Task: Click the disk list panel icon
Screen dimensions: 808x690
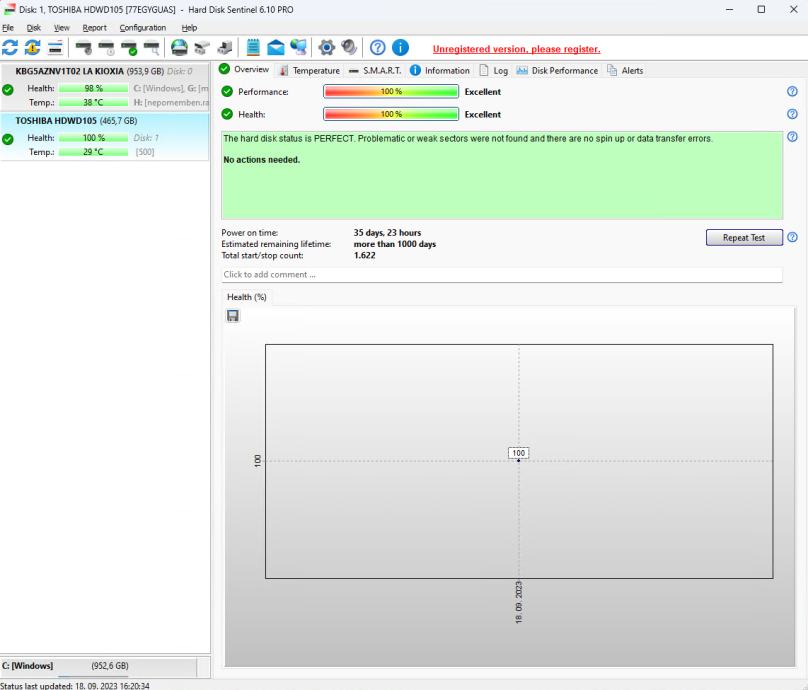Action: tap(55, 48)
